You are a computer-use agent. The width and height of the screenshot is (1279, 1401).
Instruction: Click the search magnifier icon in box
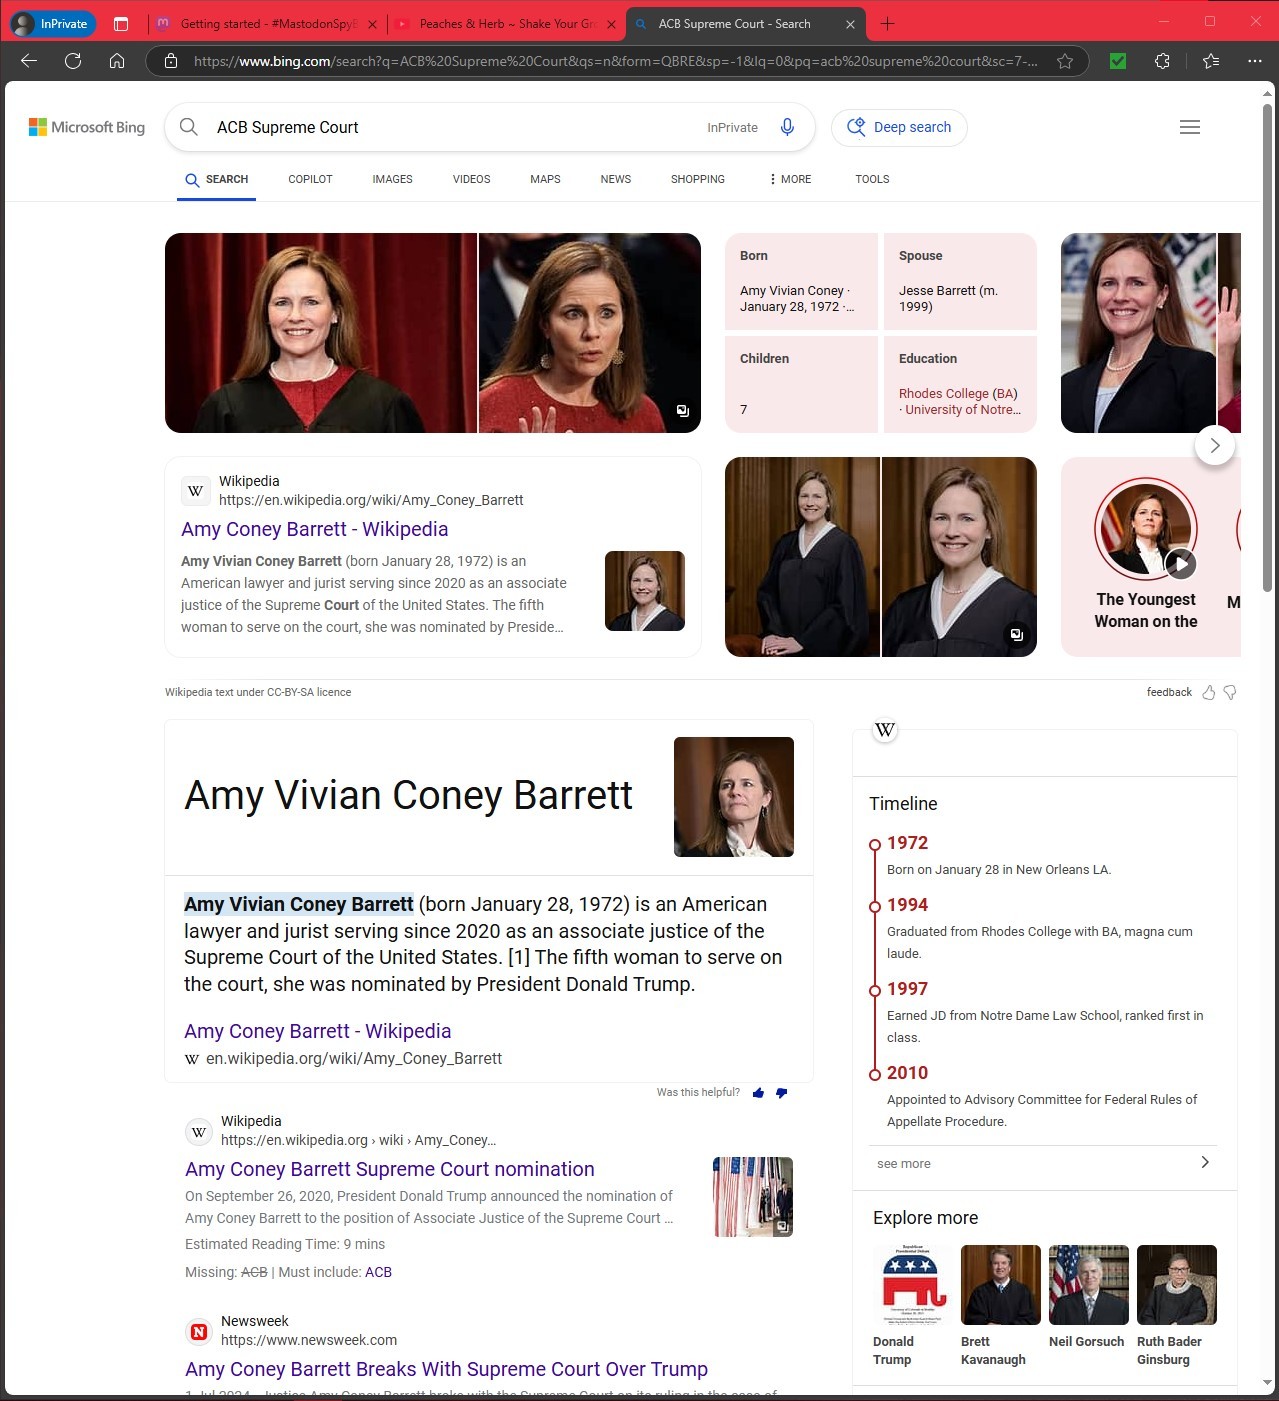[188, 127]
